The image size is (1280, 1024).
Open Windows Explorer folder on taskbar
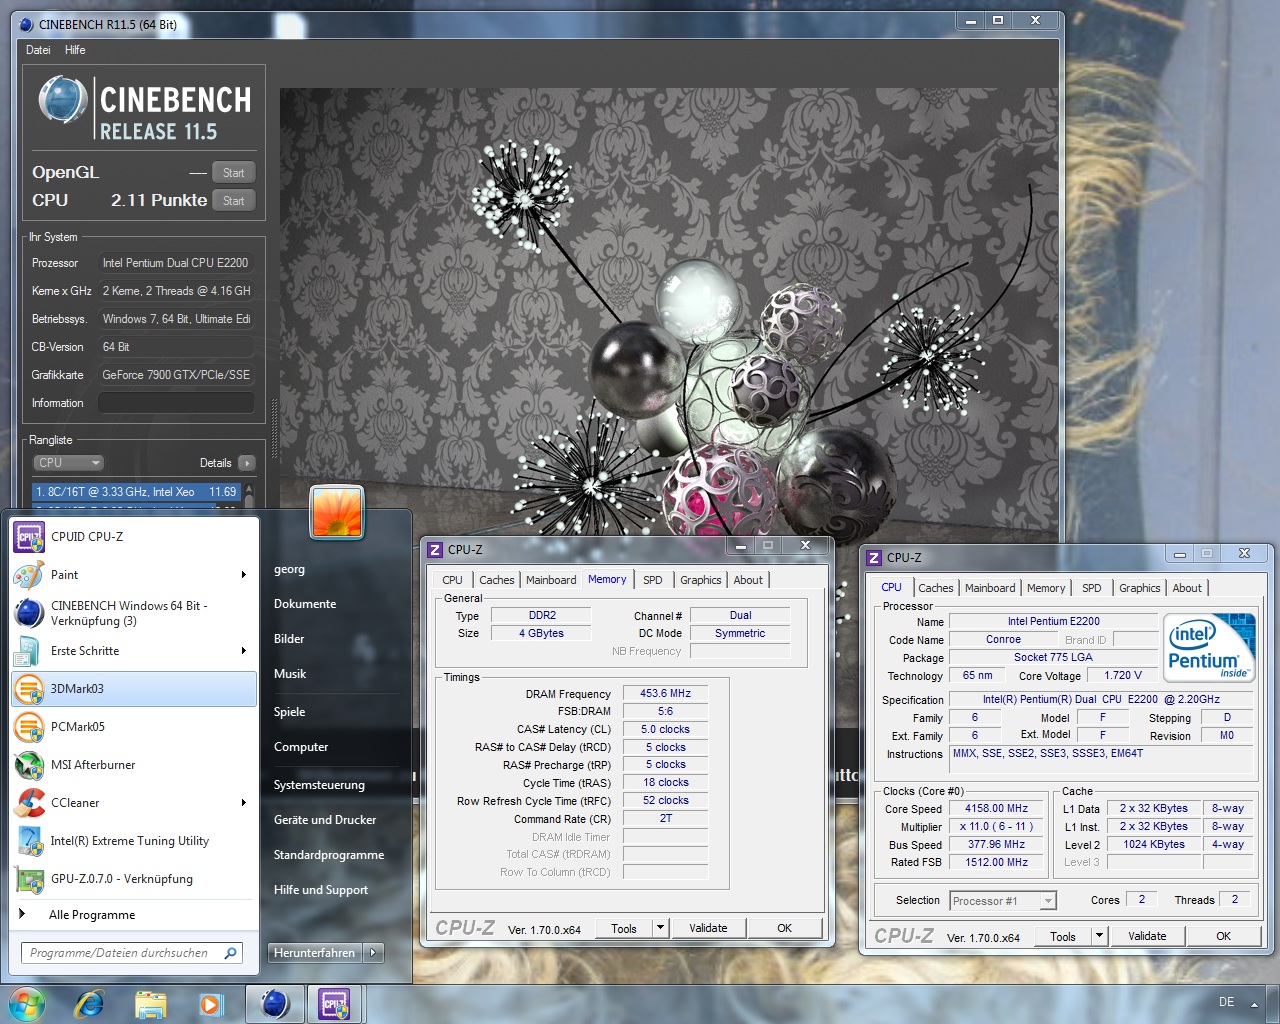[x=150, y=1003]
